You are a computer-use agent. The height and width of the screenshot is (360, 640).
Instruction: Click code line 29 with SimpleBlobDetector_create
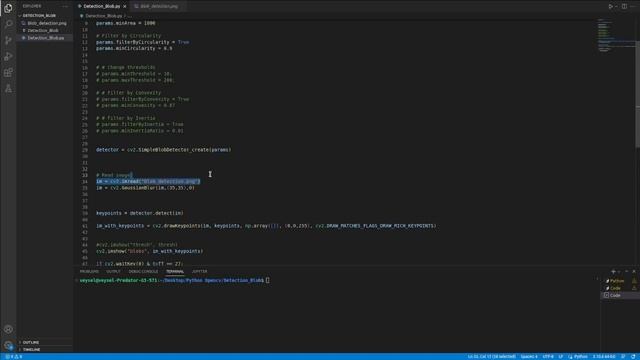[x=163, y=150]
